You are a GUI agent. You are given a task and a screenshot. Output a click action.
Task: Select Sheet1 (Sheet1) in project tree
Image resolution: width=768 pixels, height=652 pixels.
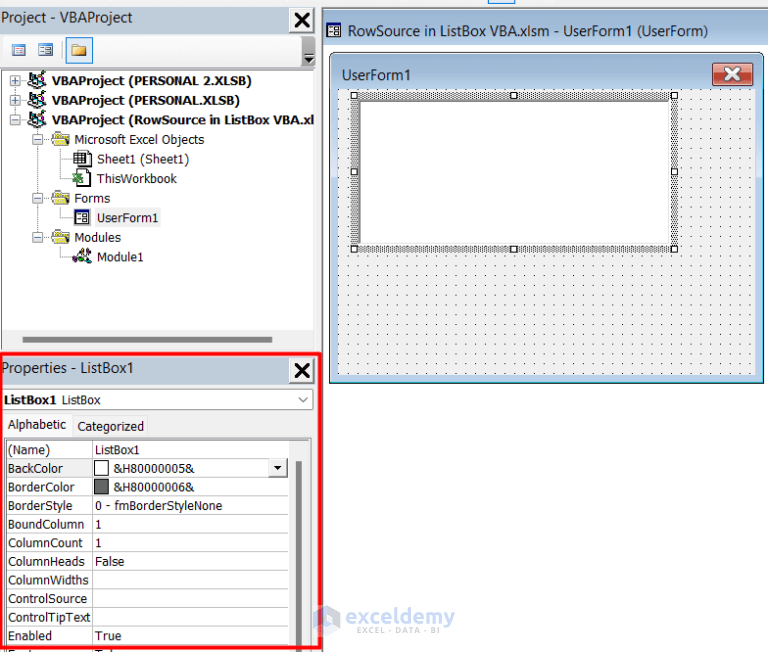(x=143, y=159)
